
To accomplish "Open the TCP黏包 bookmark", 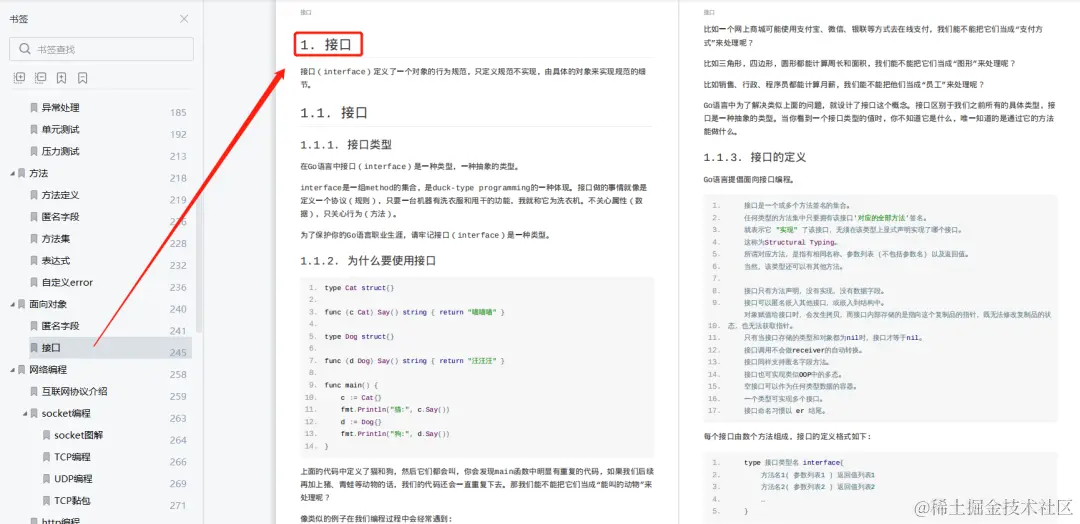I will (x=72, y=501).
